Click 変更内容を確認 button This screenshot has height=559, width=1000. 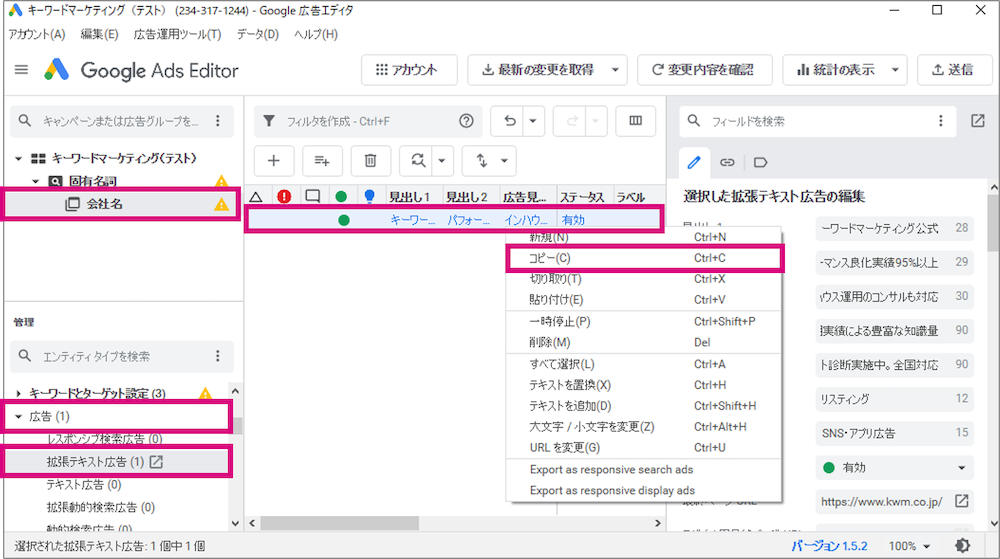[x=705, y=69]
